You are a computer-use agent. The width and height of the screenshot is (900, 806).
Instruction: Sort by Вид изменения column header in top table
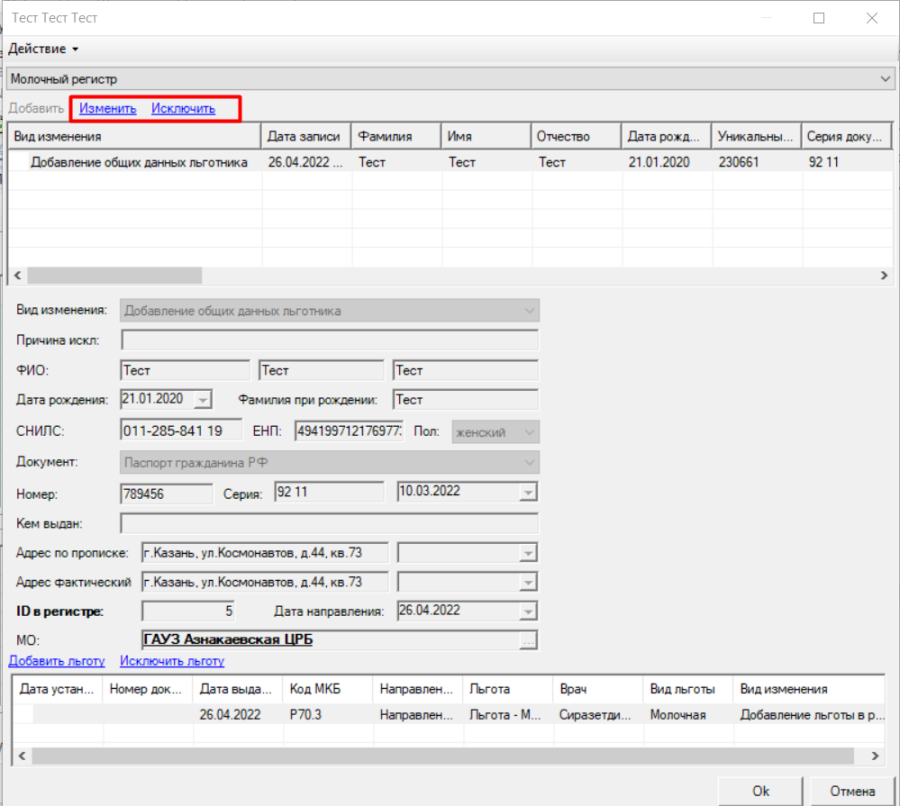134,137
